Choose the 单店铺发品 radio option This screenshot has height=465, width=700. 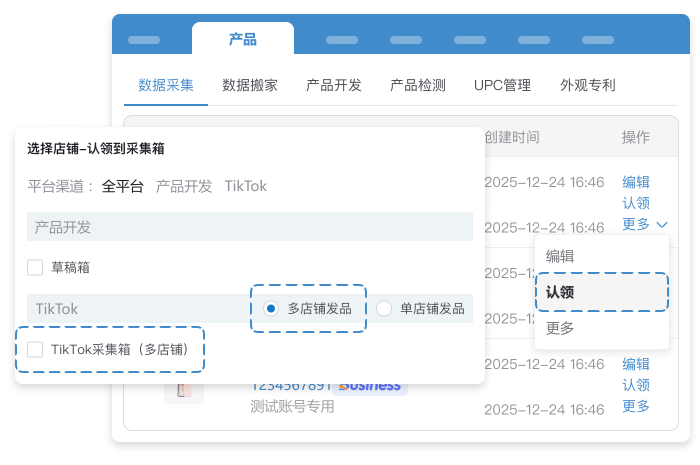384,309
